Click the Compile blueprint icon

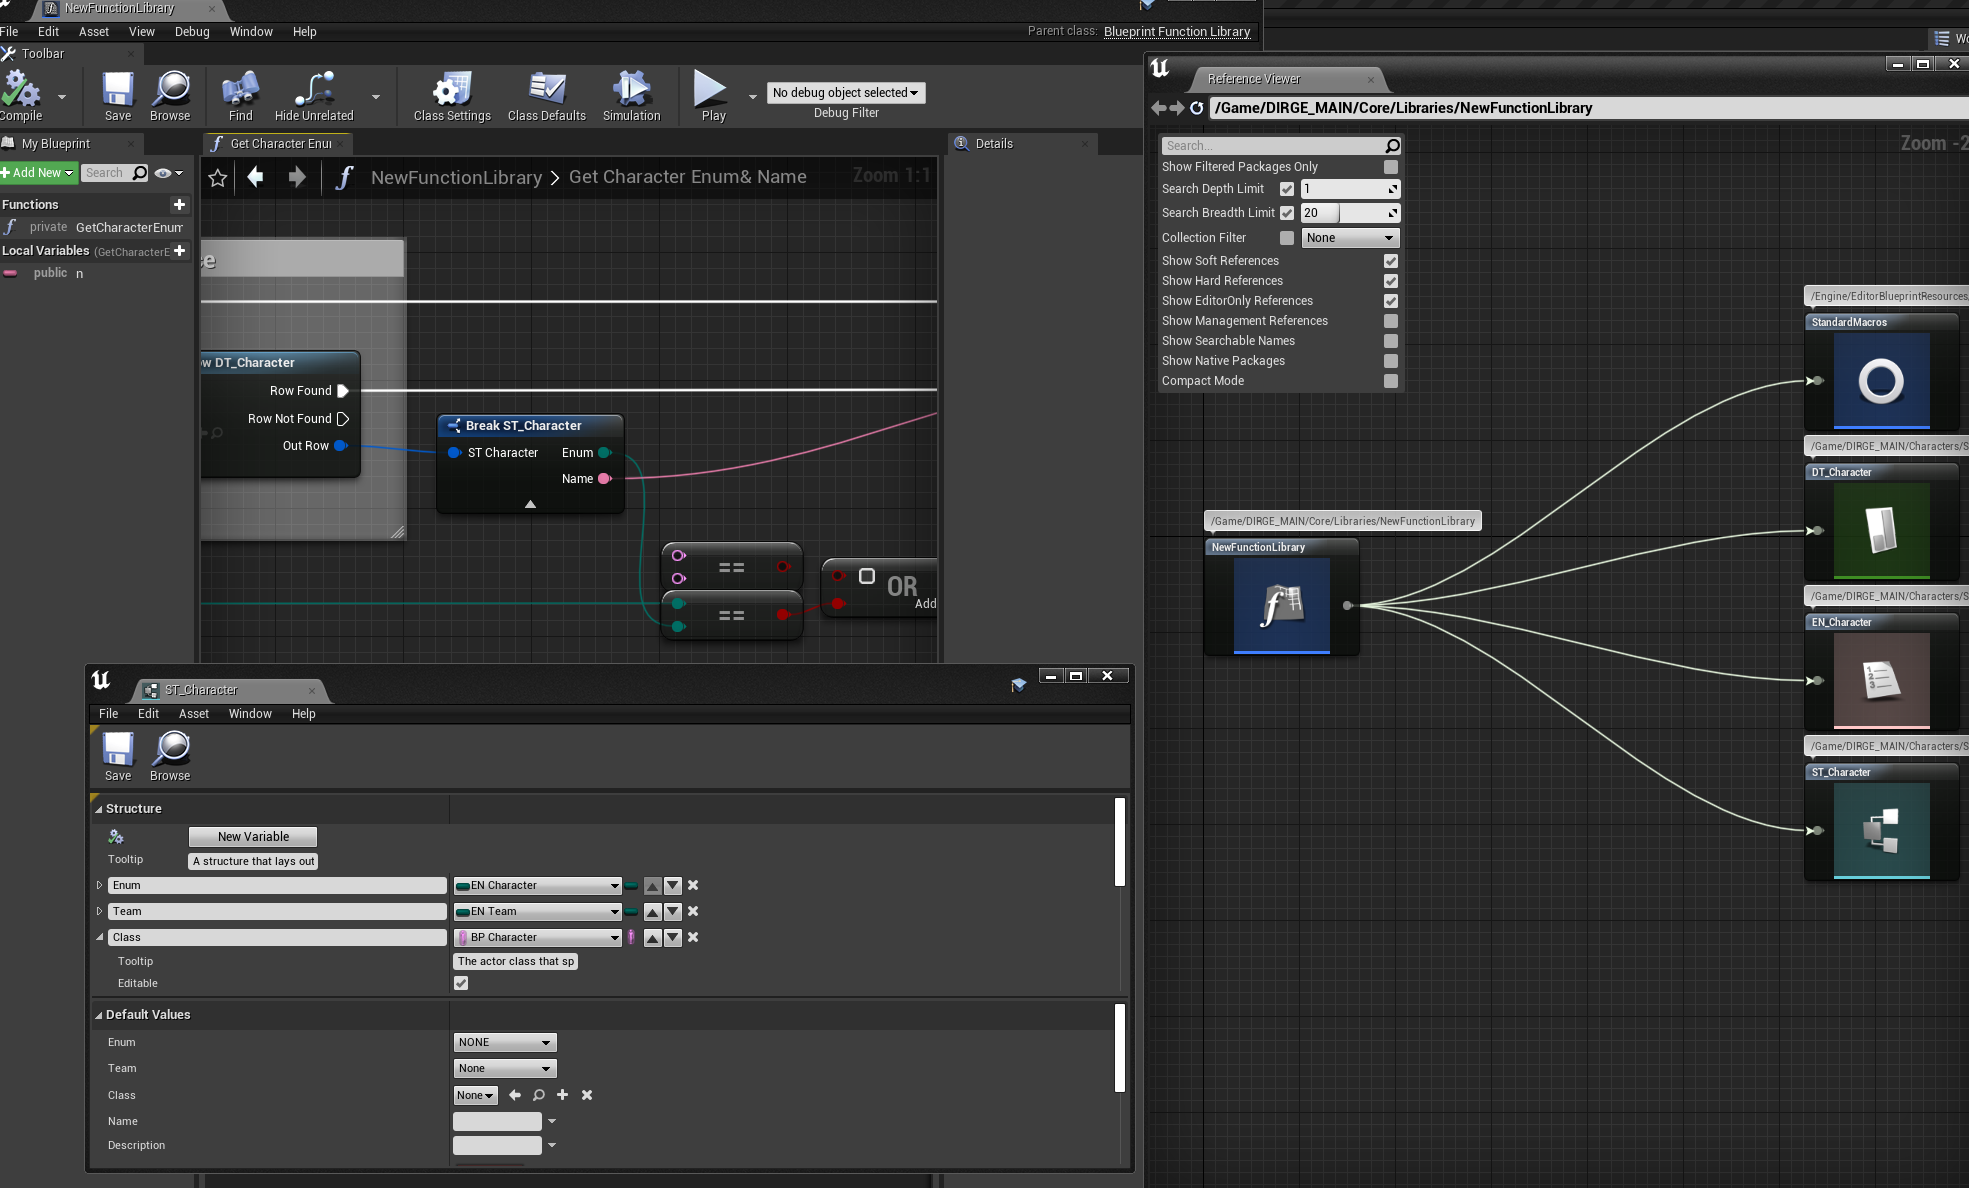tap(21, 96)
